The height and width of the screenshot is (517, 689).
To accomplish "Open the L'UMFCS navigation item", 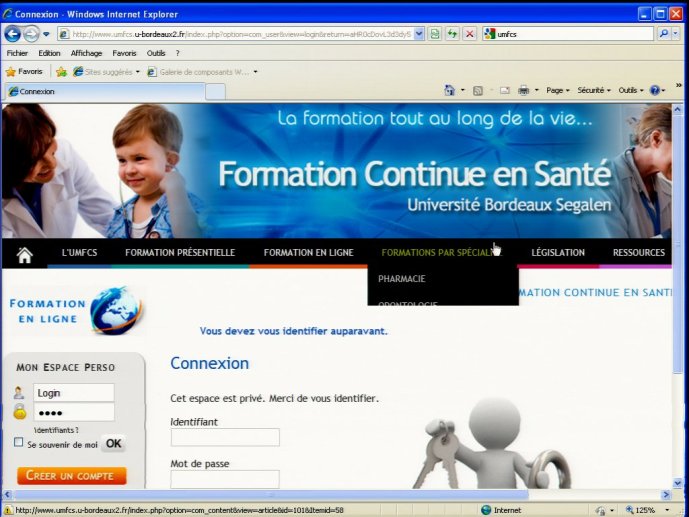I will click(80, 253).
